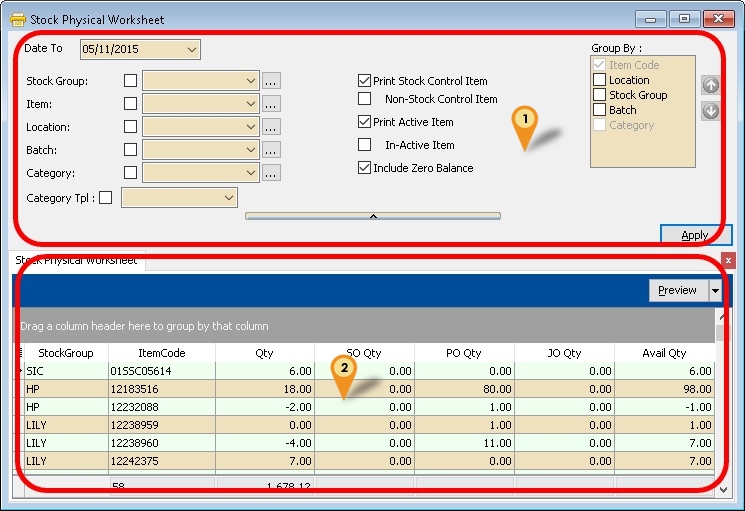Image resolution: width=745 pixels, height=511 pixels.
Task: Click the move down arrow icon
Action: tap(710, 111)
